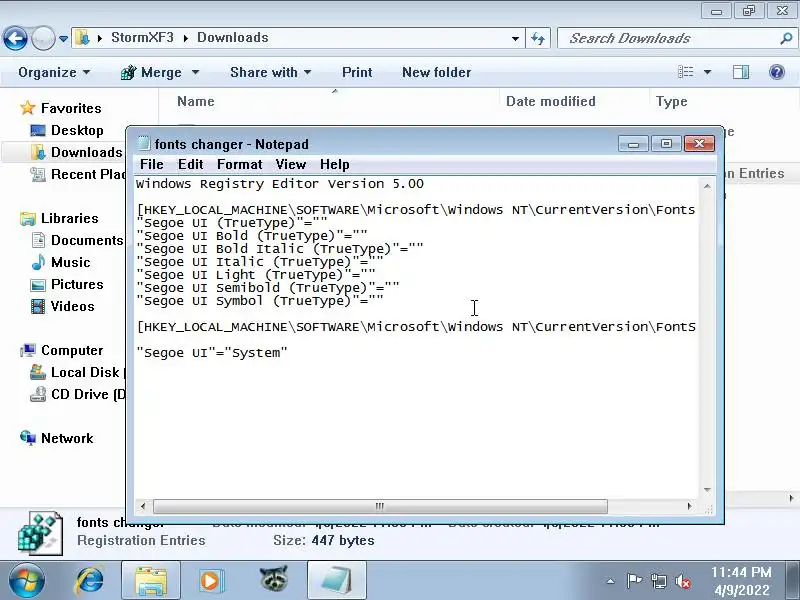Select Desktop in the navigation pane
This screenshot has height=600, width=800.
coord(77,130)
